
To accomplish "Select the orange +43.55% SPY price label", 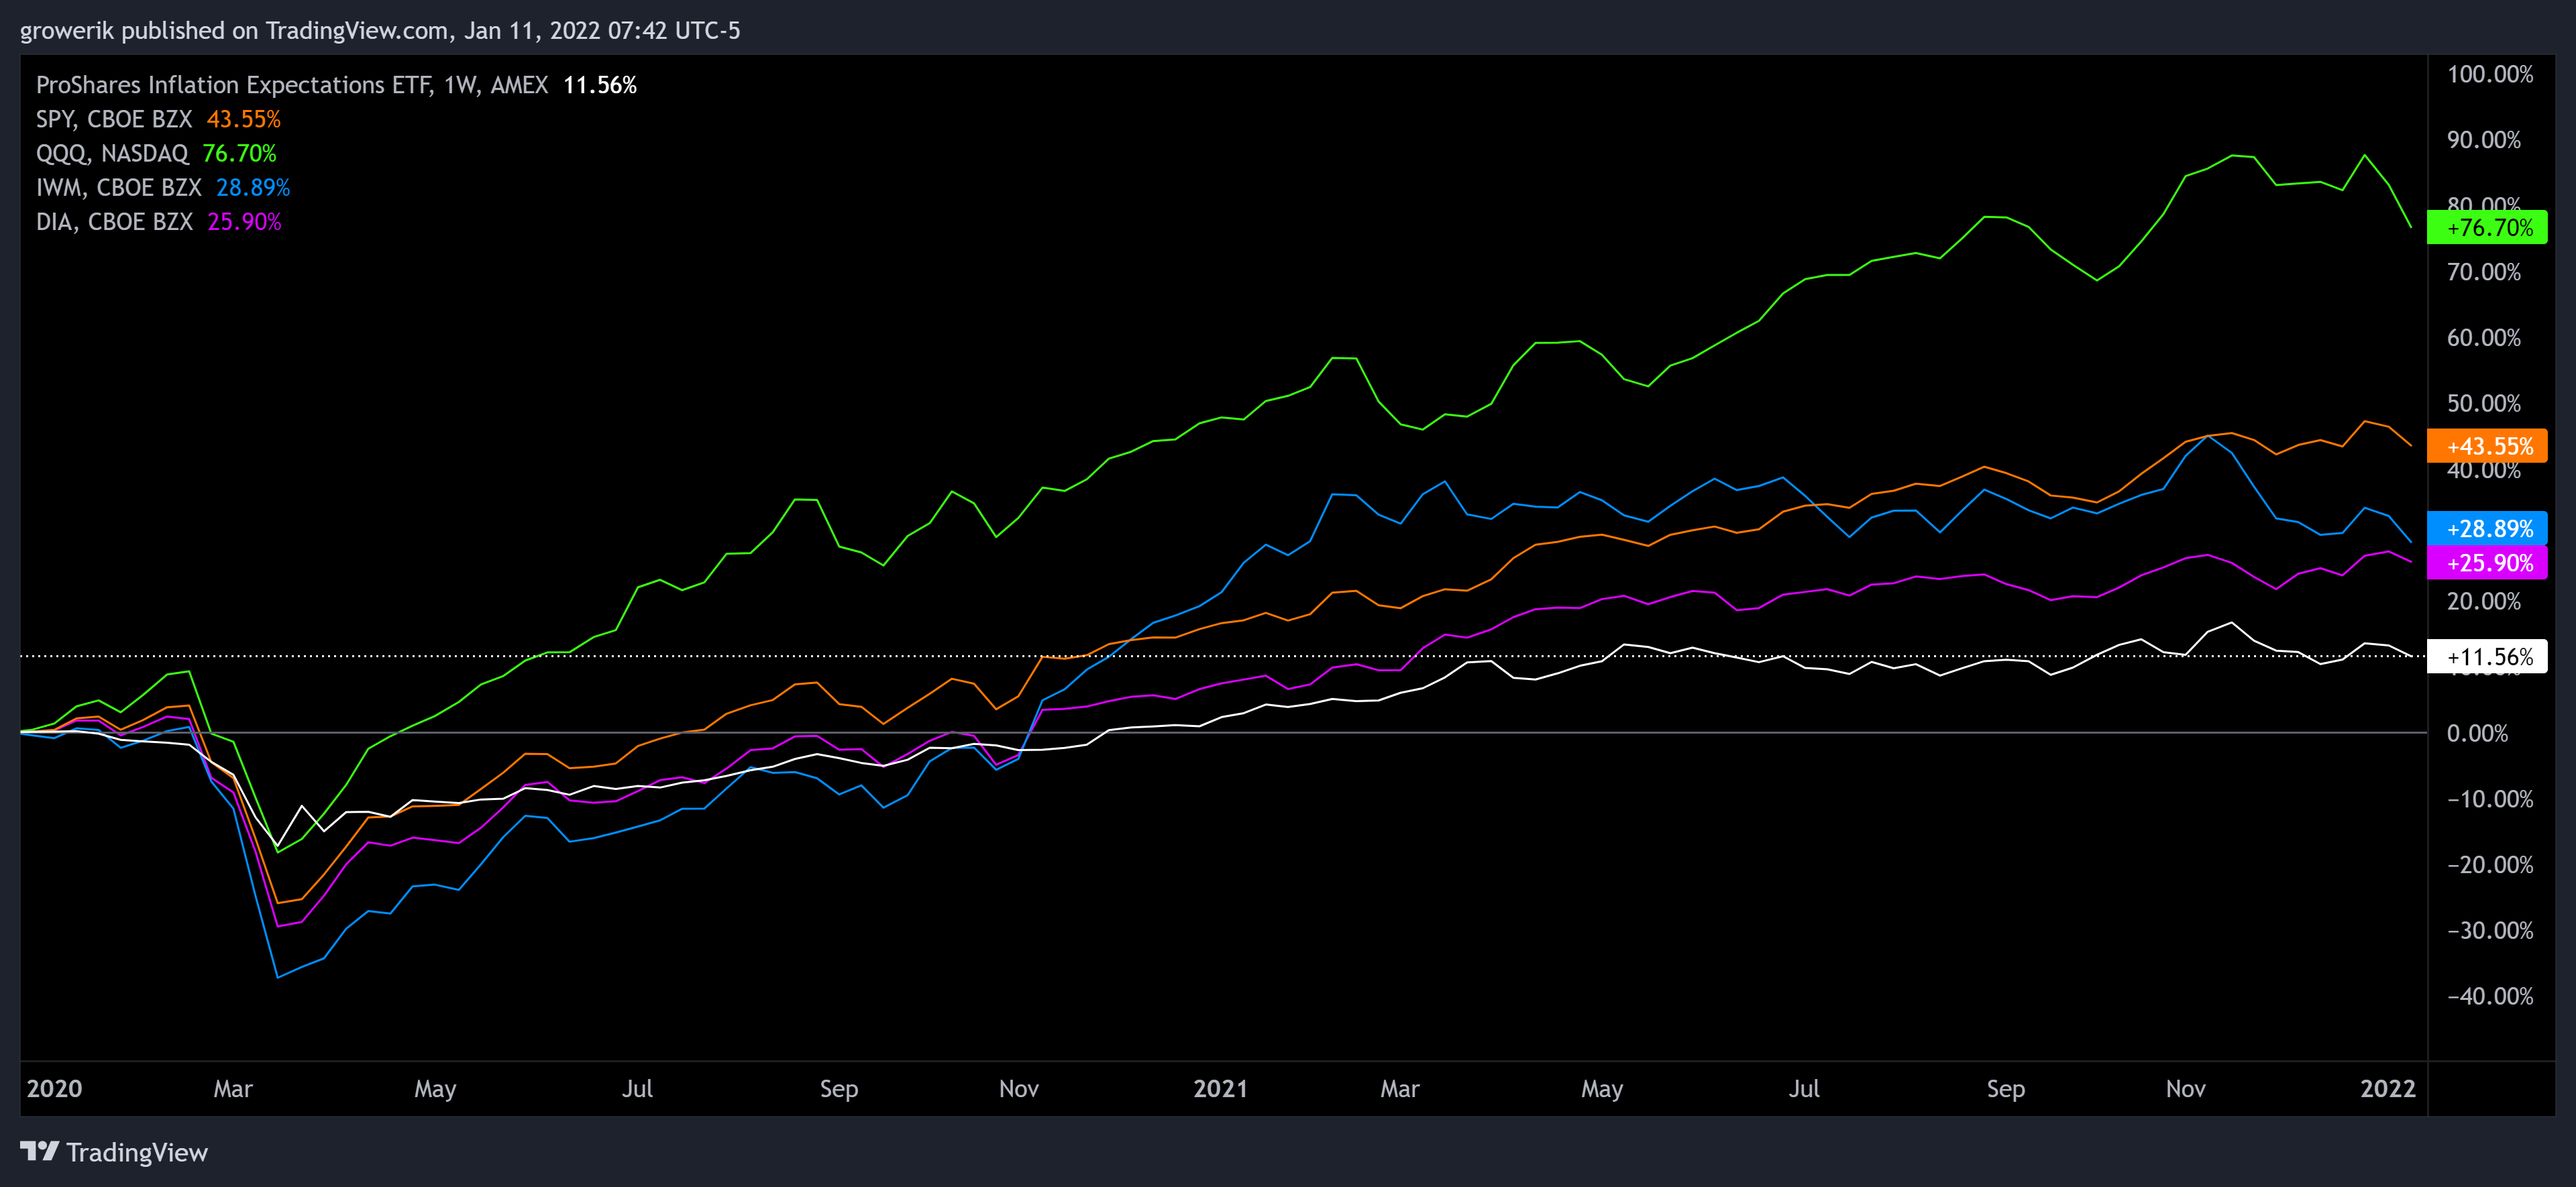I will 2488,446.
